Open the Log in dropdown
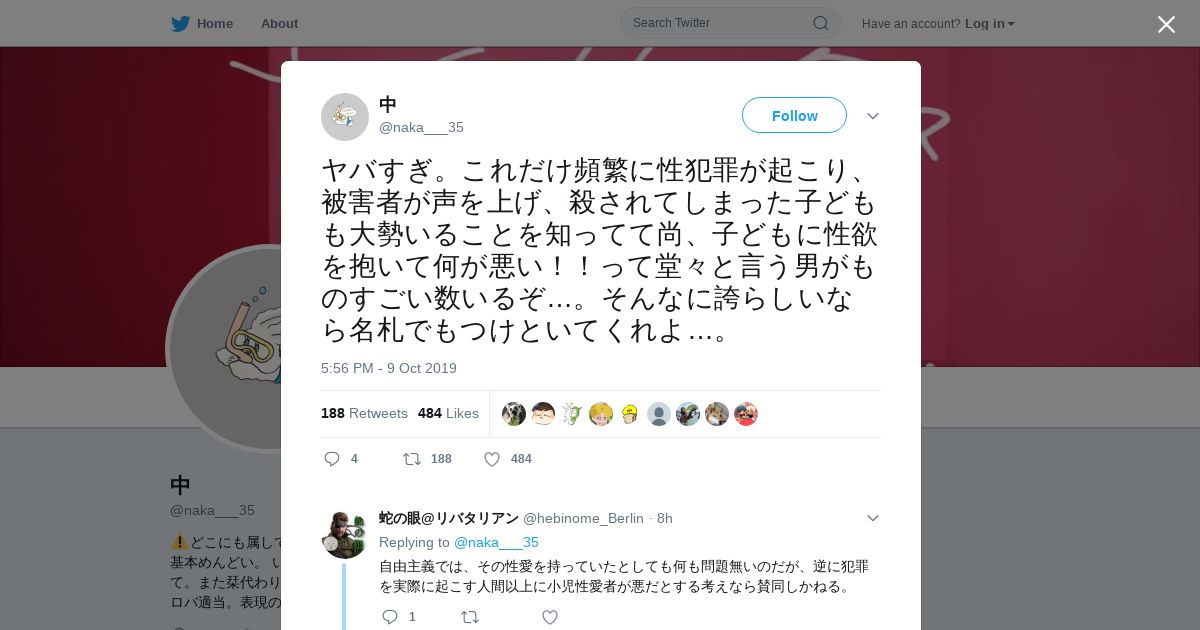Screen dimensions: 1200x630 click(989, 23)
